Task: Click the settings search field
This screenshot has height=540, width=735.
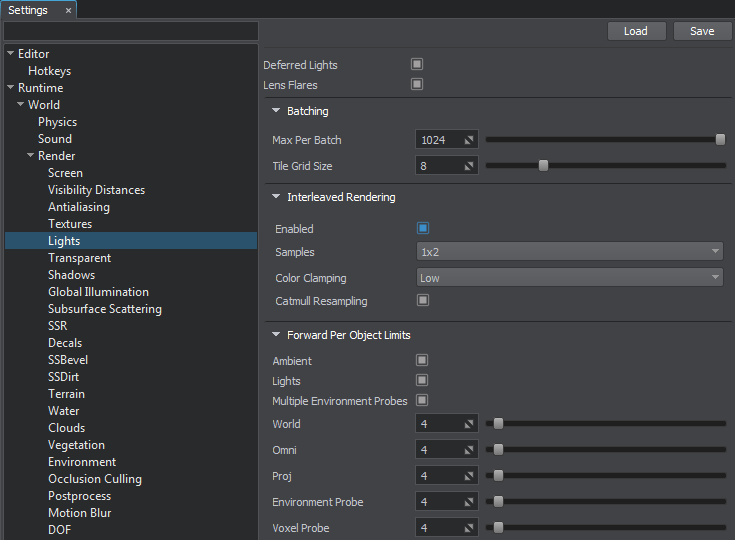Action: tap(130, 31)
